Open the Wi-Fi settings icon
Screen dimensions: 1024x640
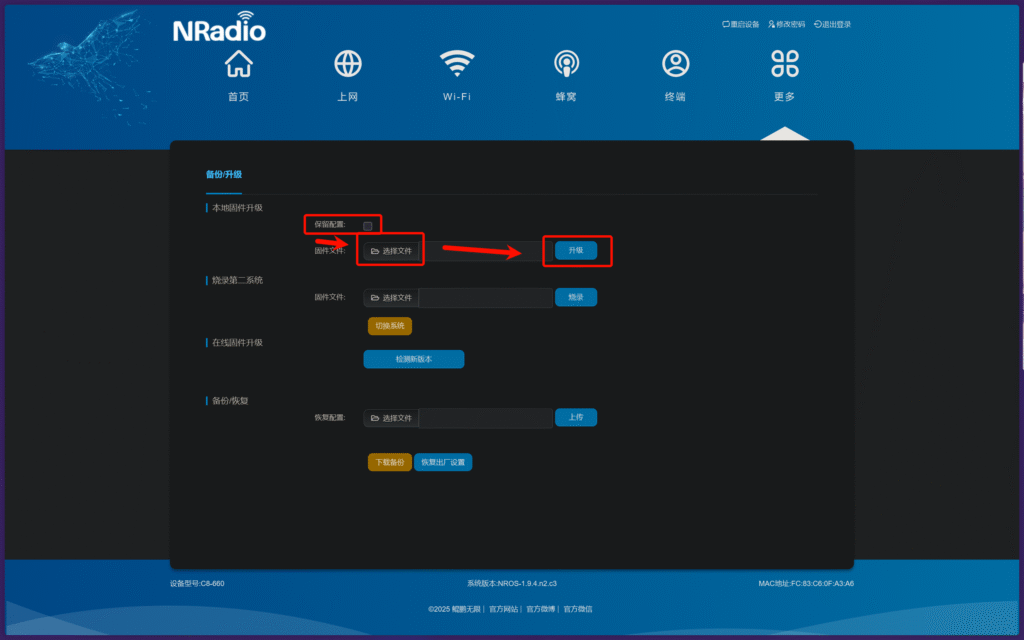point(457,64)
